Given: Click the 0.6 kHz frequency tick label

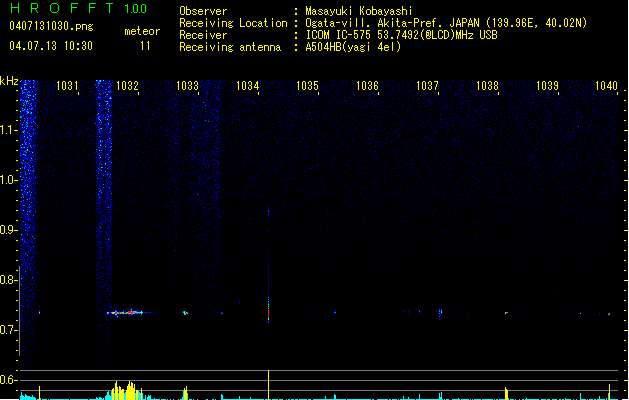Looking at the screenshot, I should (x=8, y=380).
